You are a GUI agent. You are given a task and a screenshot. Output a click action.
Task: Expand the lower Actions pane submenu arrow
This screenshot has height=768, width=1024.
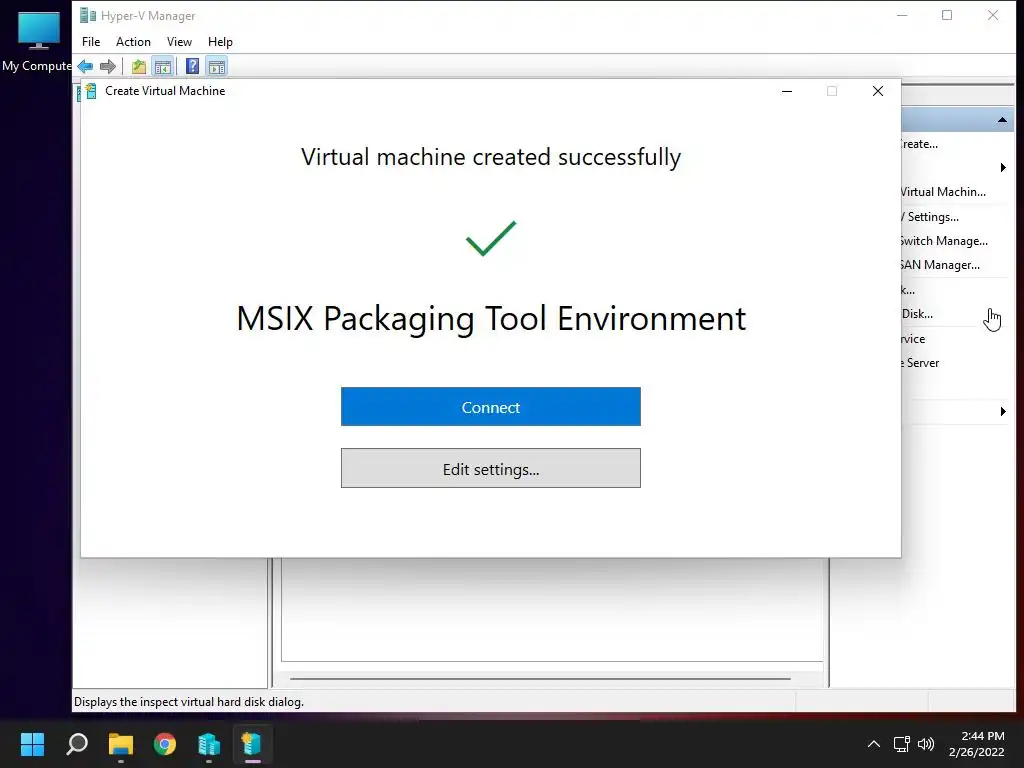tap(1003, 411)
